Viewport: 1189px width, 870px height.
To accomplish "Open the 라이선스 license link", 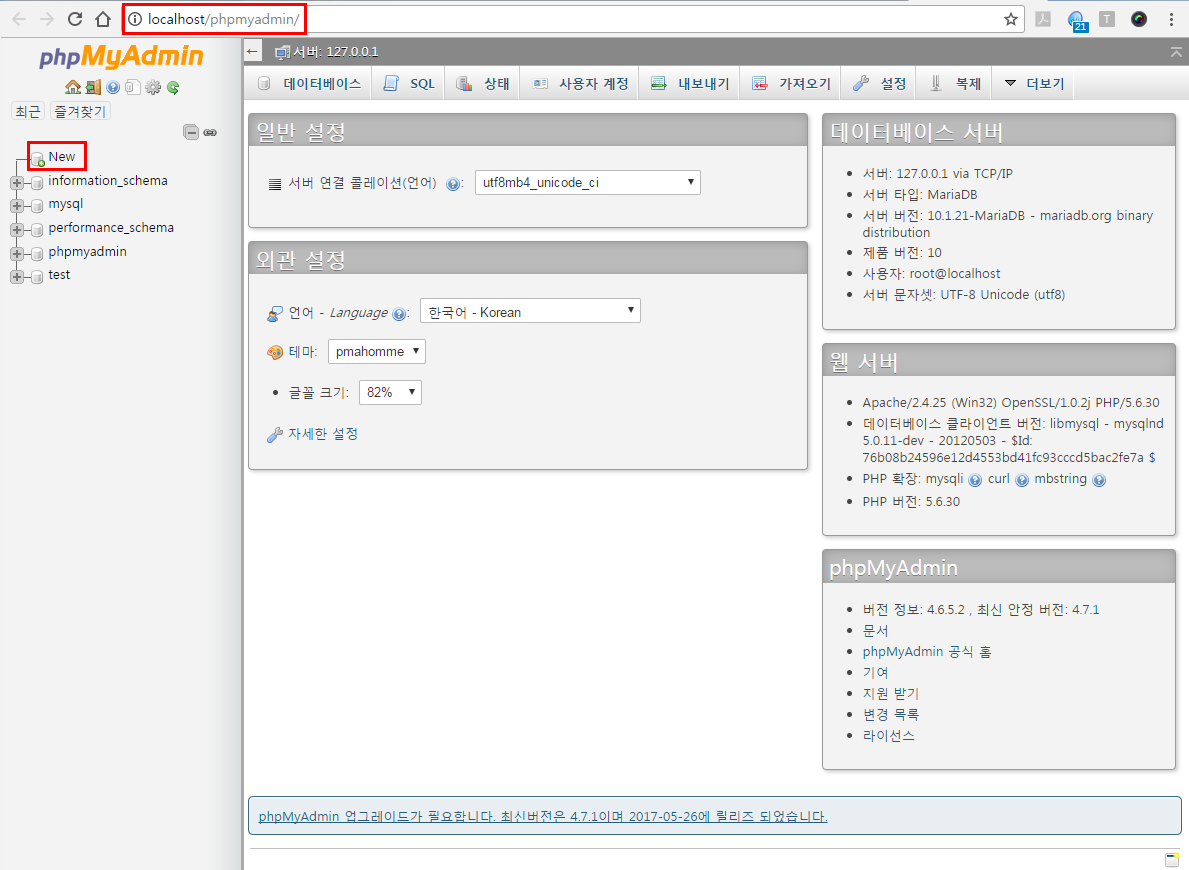I will 889,736.
